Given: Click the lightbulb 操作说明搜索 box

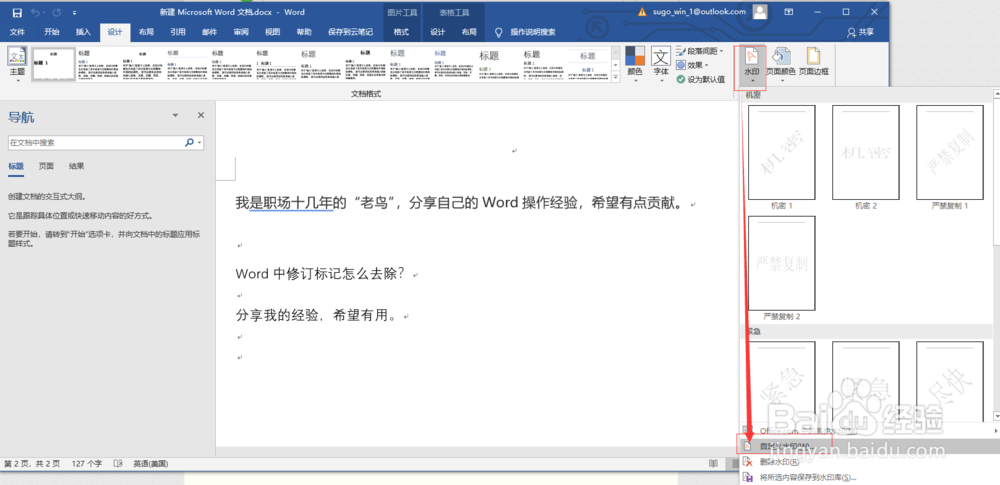Looking at the screenshot, I should (x=526, y=32).
